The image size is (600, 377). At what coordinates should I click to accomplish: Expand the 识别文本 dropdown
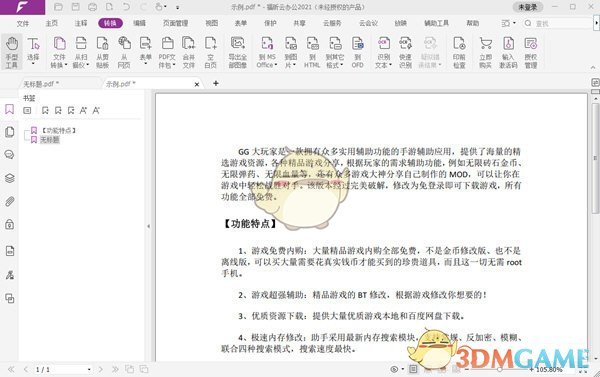[x=390, y=65]
